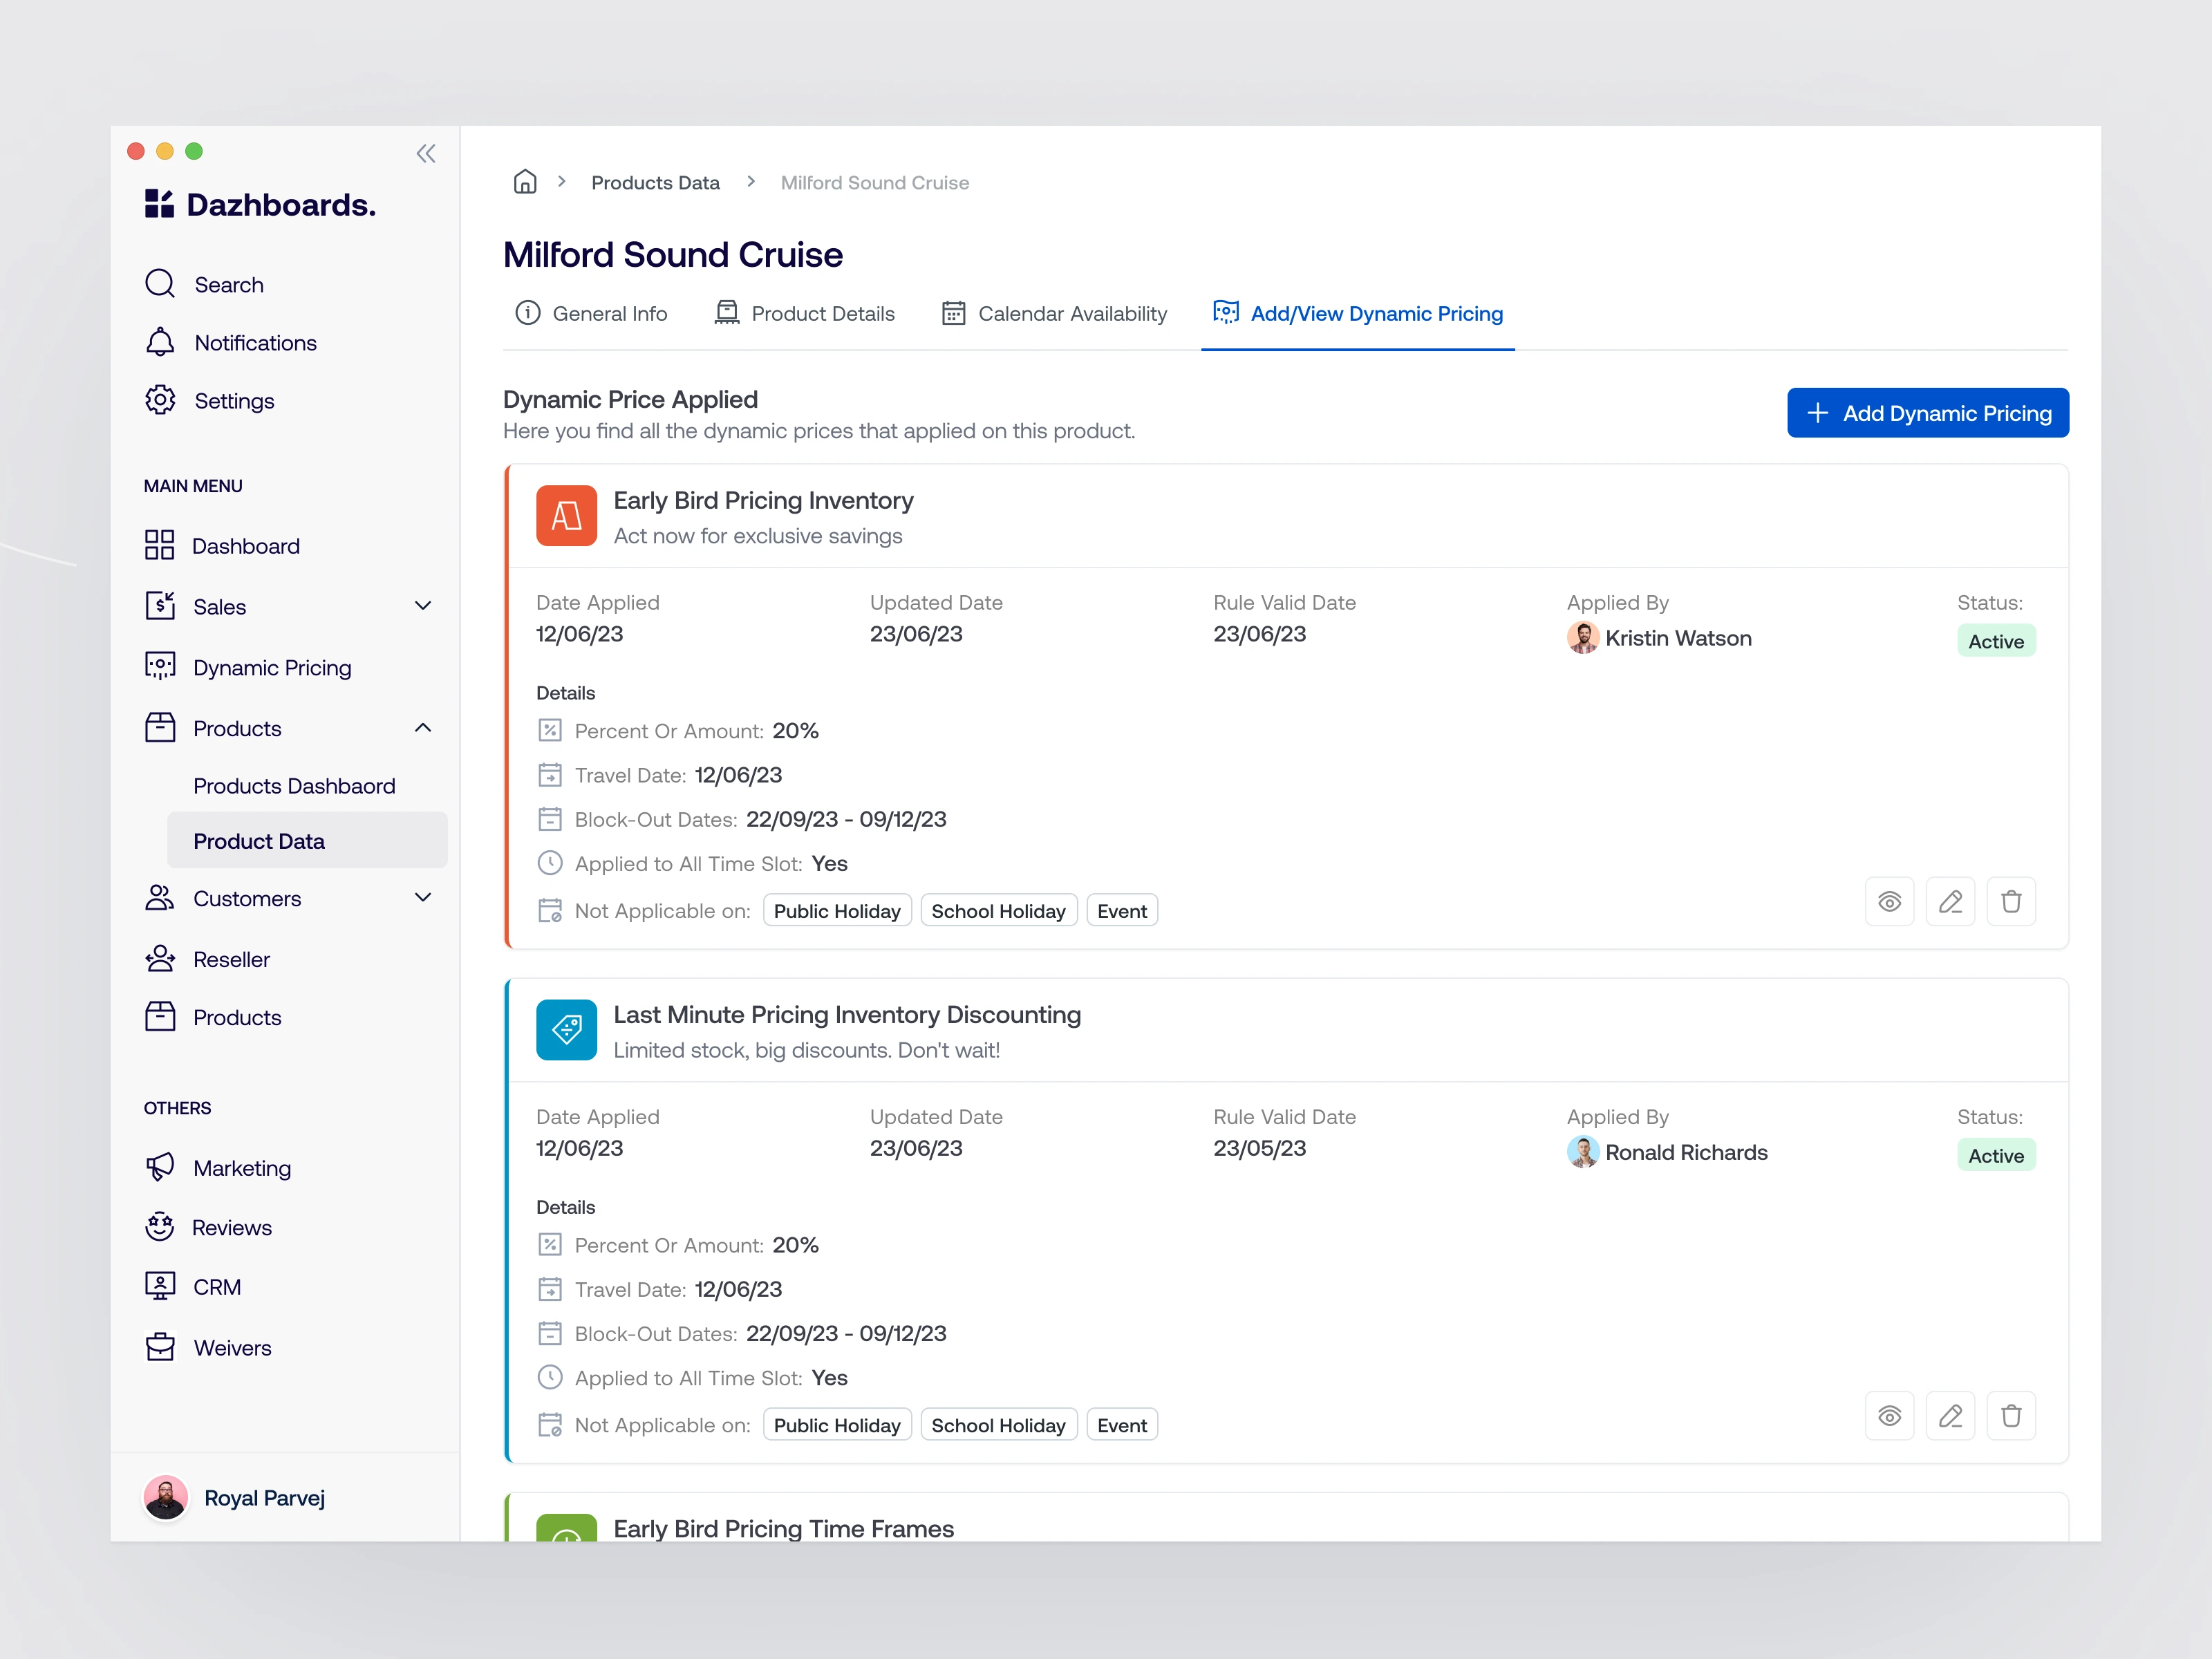This screenshot has height=1659, width=2212.
Task: Open Royal Parvej user profile
Action: click(x=235, y=1498)
